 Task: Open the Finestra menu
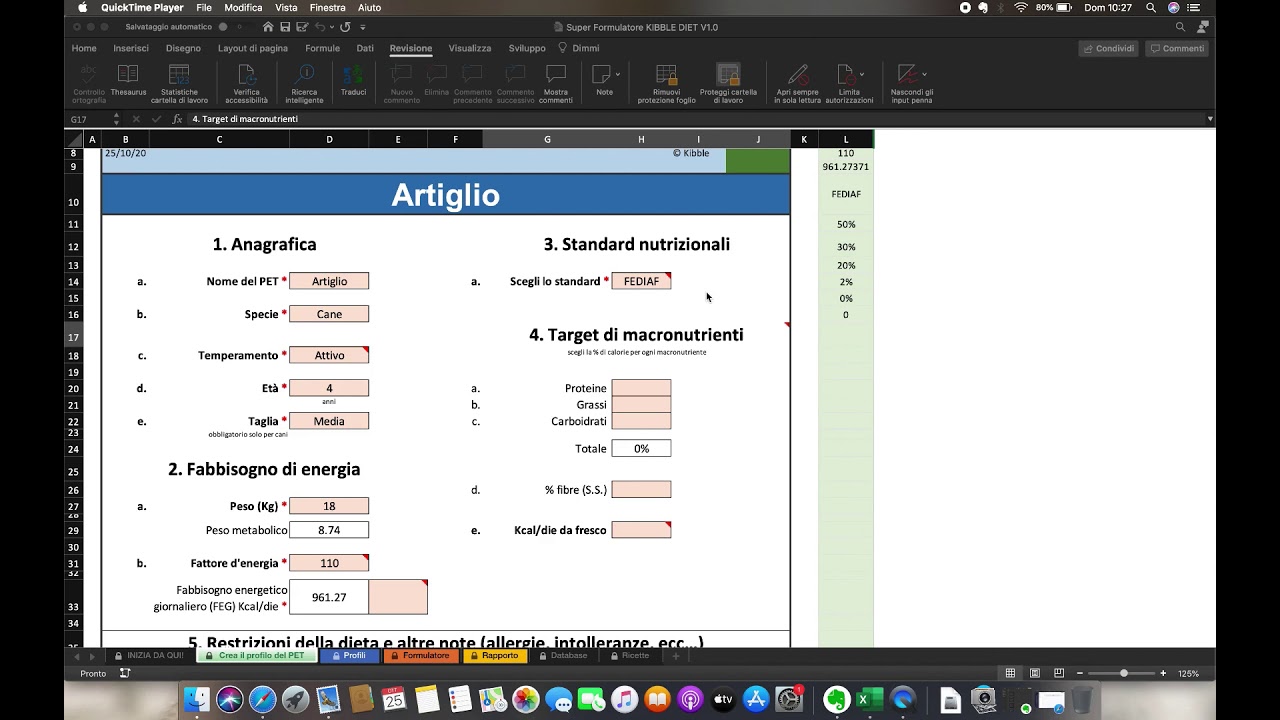pos(328,7)
